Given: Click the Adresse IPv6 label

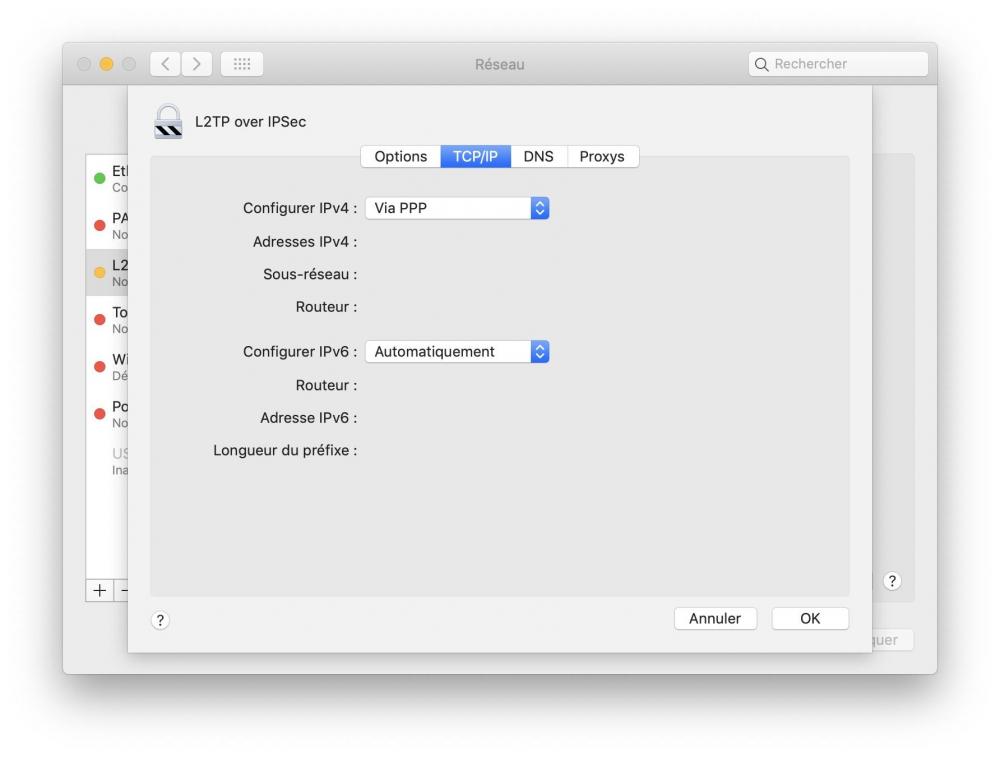Looking at the screenshot, I should [309, 418].
